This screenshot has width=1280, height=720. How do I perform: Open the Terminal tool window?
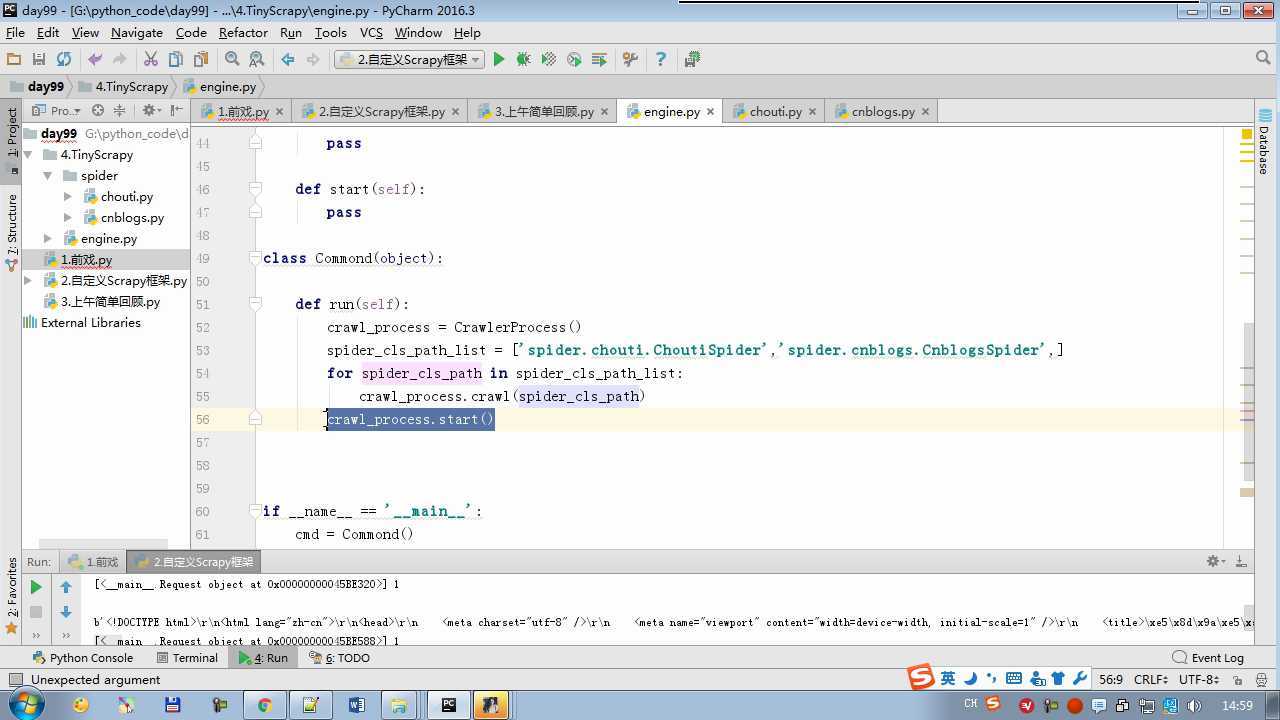187,658
